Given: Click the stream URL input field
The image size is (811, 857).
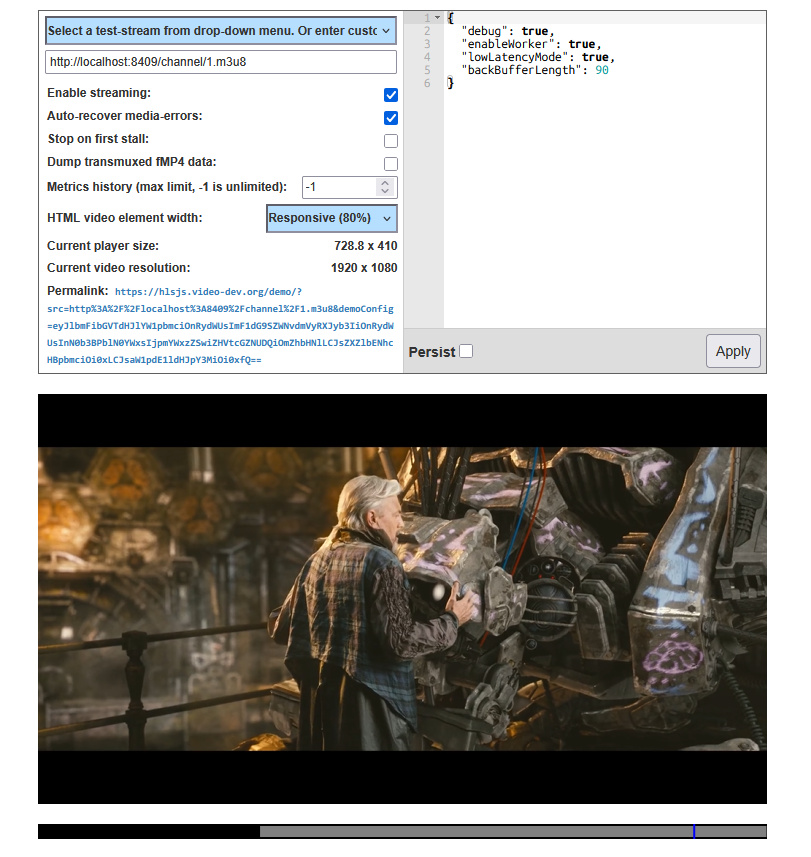Looking at the screenshot, I should (221, 62).
